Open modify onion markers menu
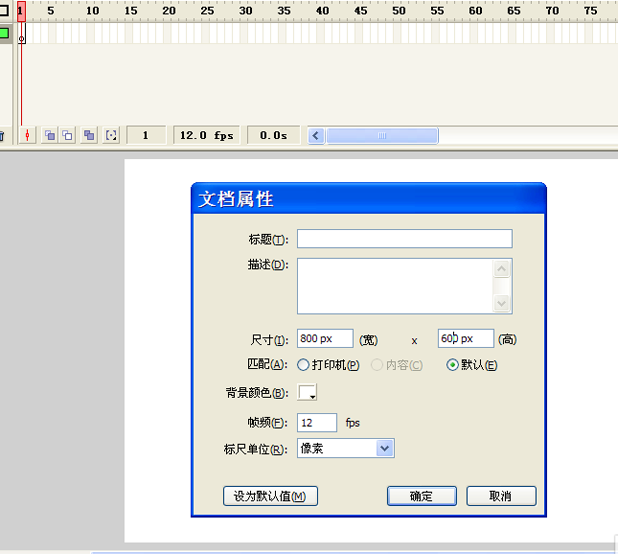Viewport: 618px width, 554px height. 111,136
